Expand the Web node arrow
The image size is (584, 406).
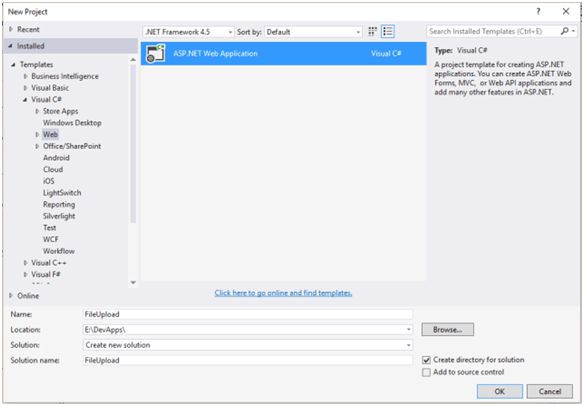coord(37,134)
